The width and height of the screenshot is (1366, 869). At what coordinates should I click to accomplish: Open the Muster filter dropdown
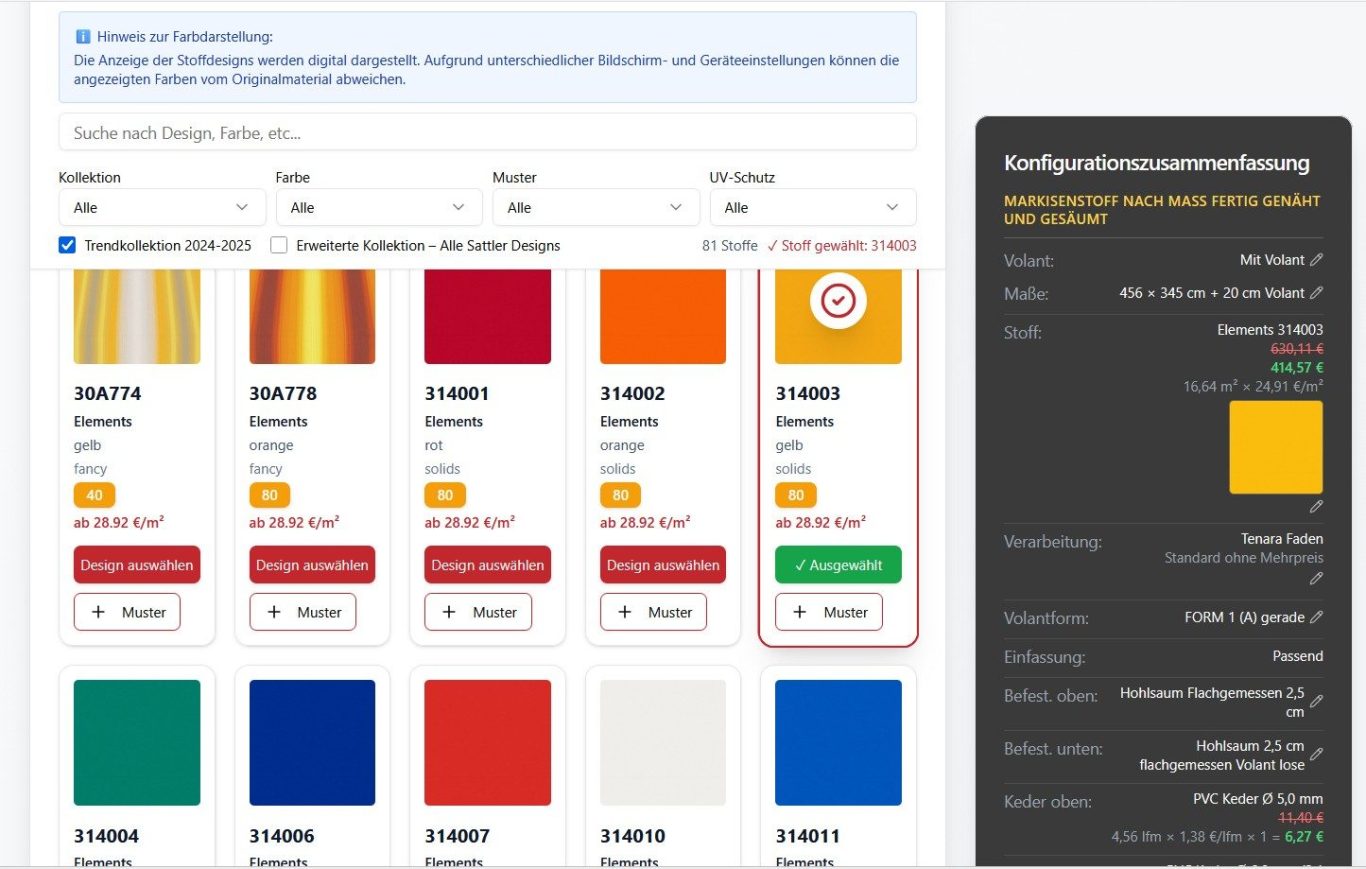coord(595,208)
